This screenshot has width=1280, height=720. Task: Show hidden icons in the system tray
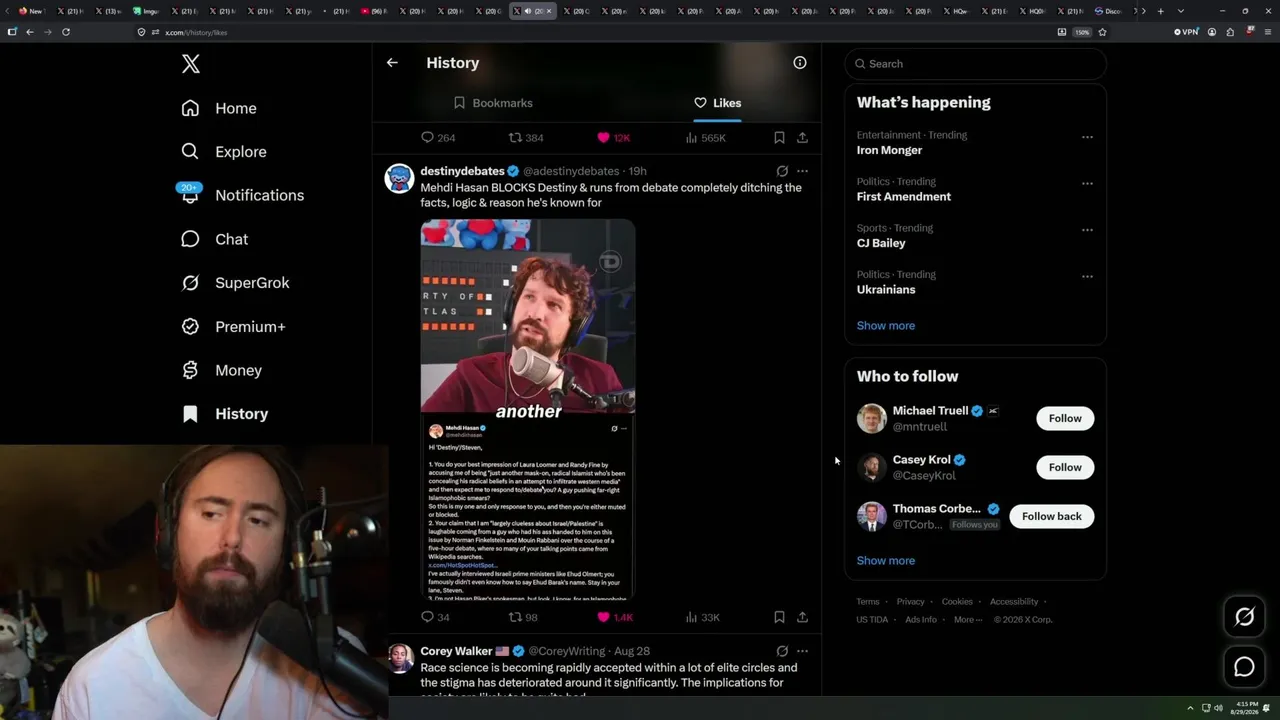click(1190, 708)
